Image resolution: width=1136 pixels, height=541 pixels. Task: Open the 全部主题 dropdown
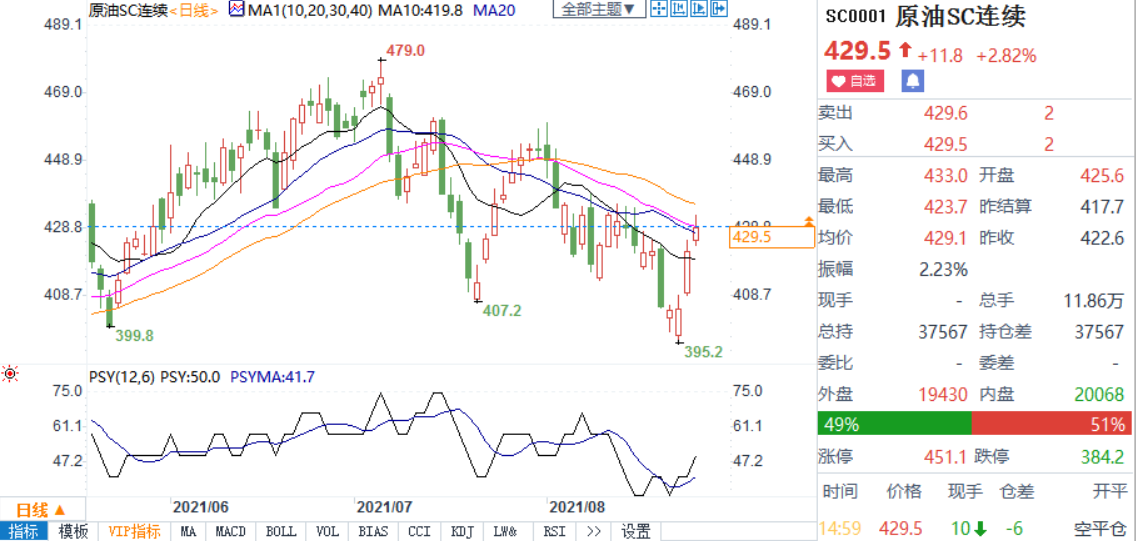pyautogui.click(x=598, y=9)
